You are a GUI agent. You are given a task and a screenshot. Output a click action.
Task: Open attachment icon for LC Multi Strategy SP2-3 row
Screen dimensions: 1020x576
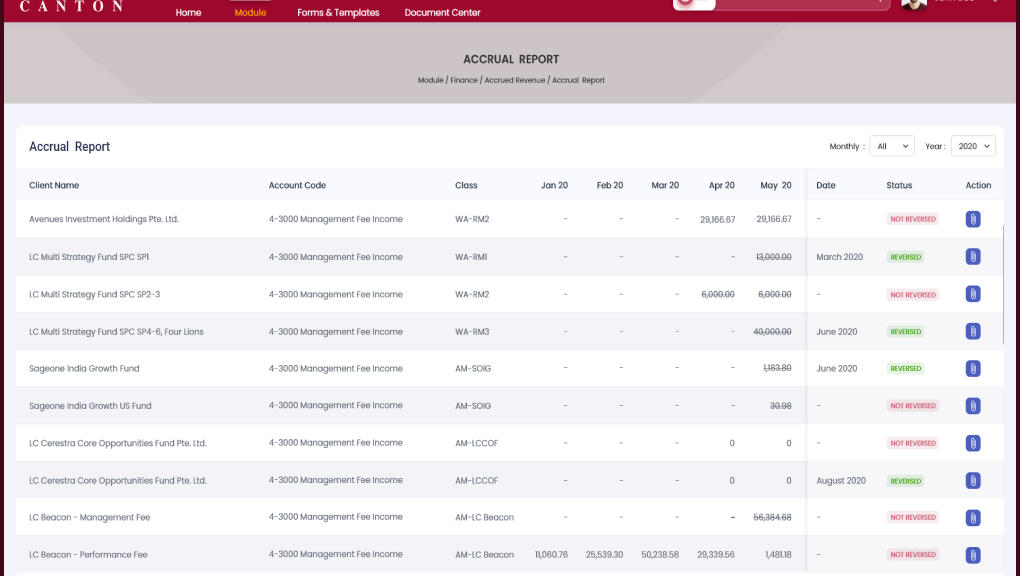click(973, 294)
